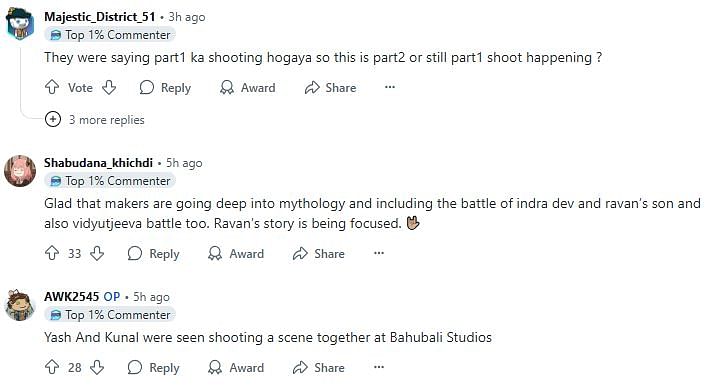Downvote AWK2545's comment
719x389 pixels.
(97, 367)
